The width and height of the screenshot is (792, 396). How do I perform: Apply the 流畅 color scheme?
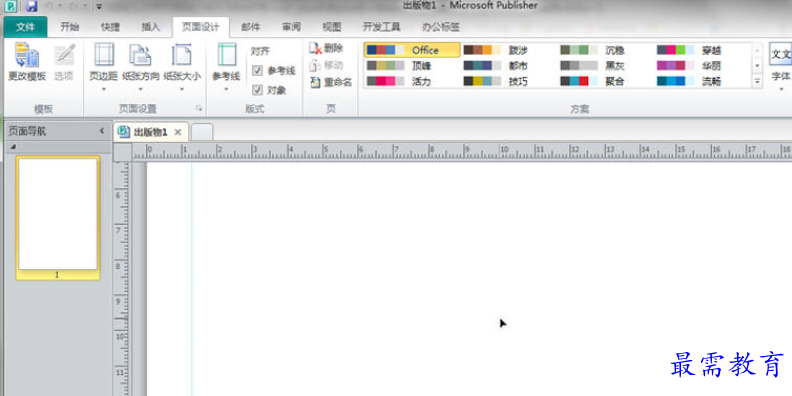(x=703, y=81)
